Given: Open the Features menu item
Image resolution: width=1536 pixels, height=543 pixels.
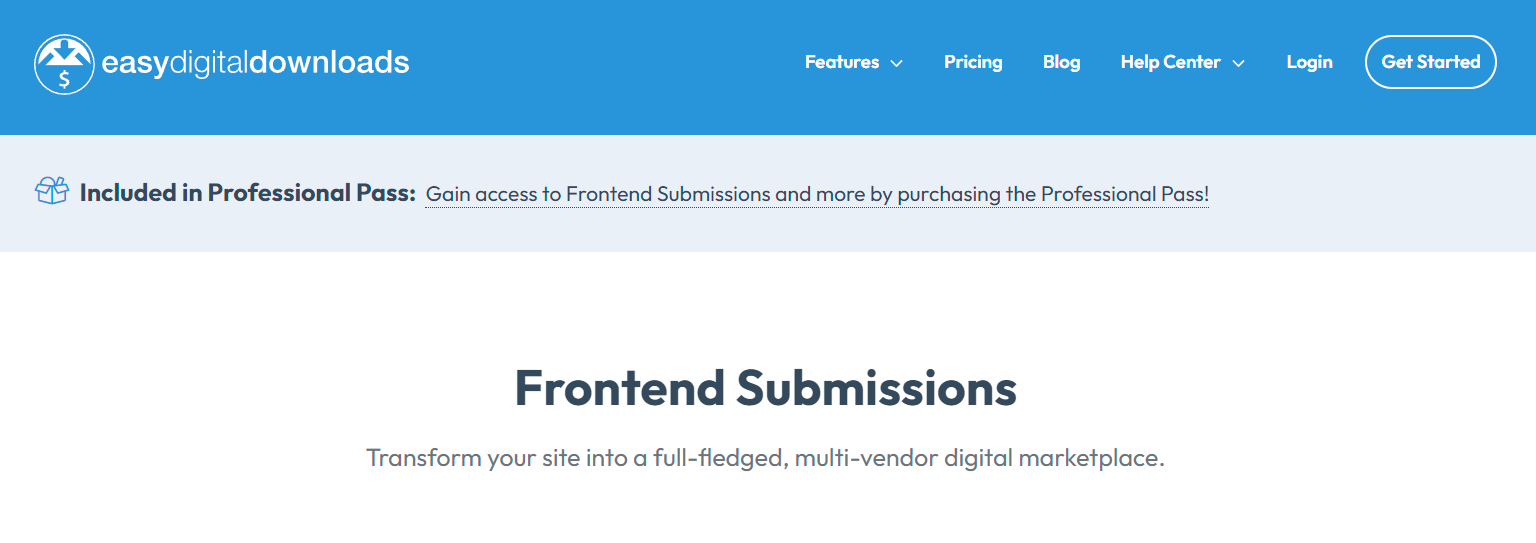Looking at the screenshot, I should coord(842,62).
